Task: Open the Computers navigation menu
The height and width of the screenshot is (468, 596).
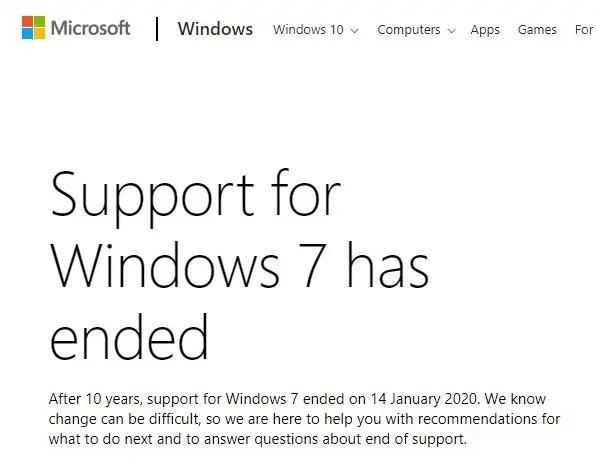Action: (416, 30)
